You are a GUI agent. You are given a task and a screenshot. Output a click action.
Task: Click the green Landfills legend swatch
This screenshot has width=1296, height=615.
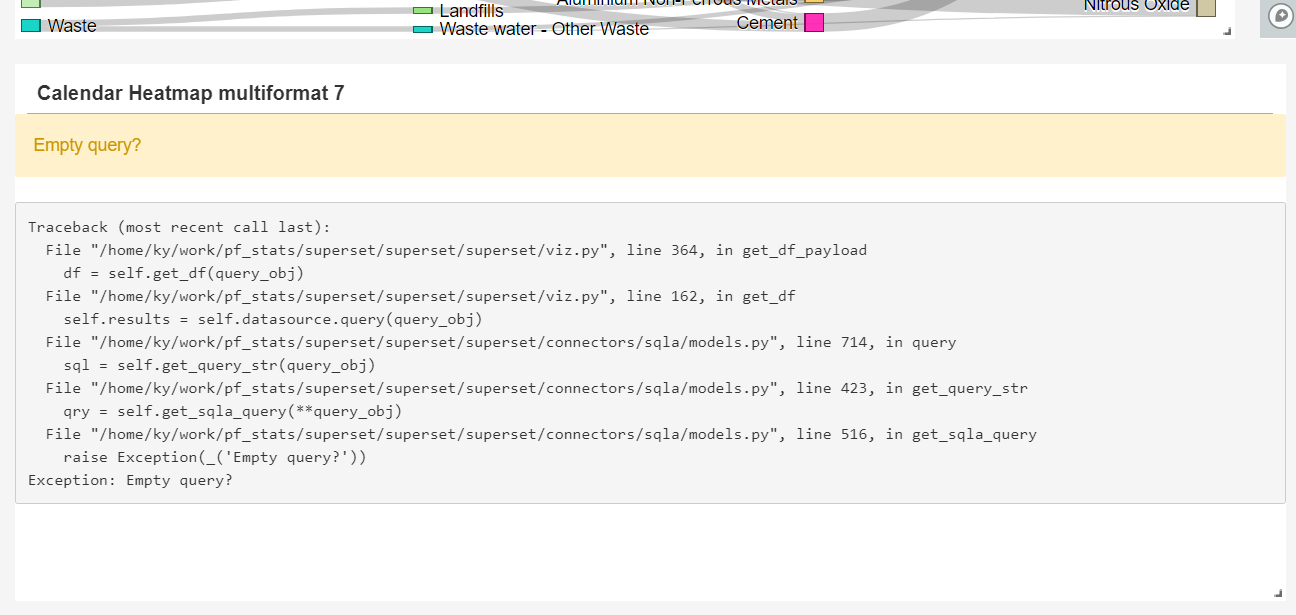point(424,11)
